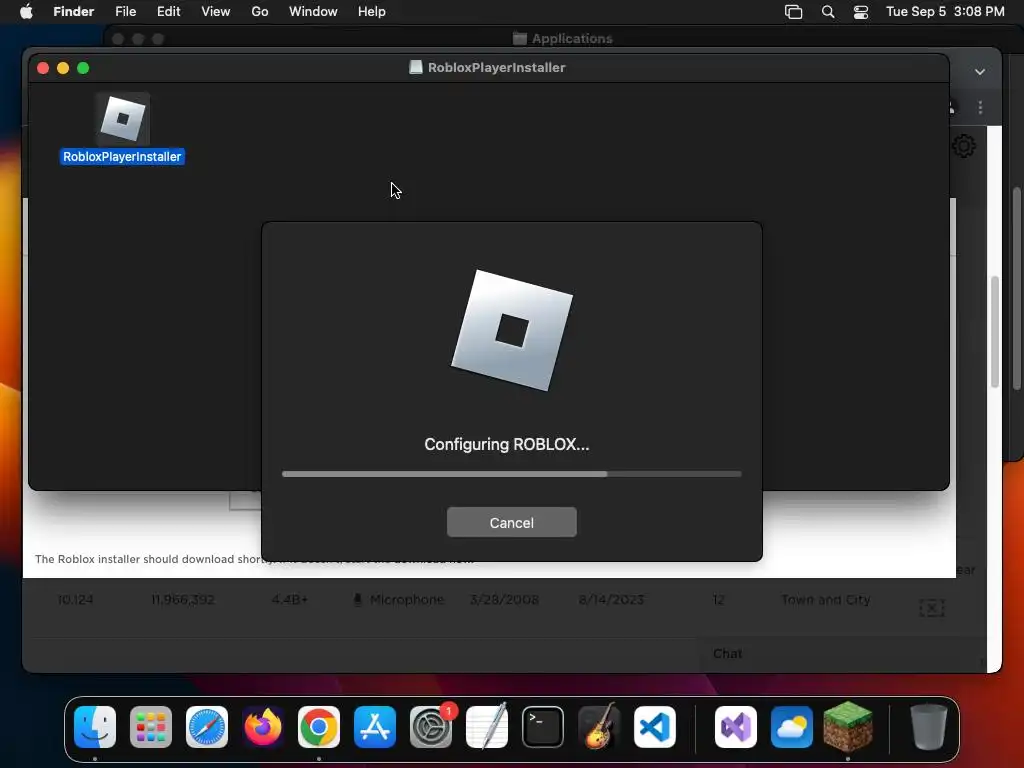The image size is (1024, 768).
Task: Open the Window menu
Action: 313,12
